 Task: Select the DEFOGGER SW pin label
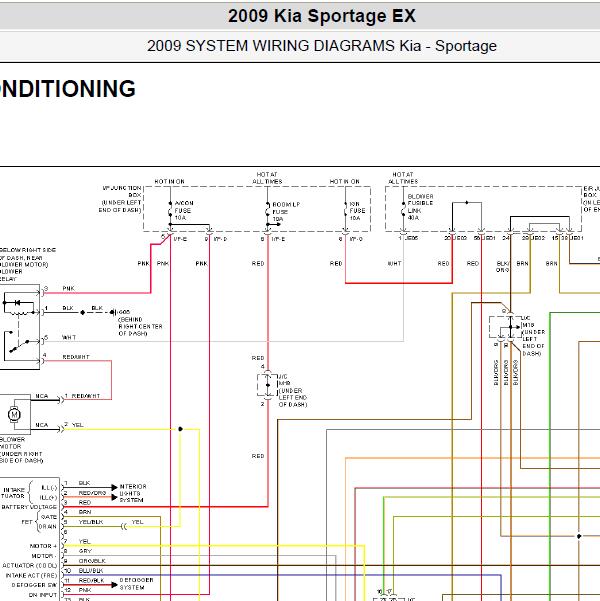(34, 585)
